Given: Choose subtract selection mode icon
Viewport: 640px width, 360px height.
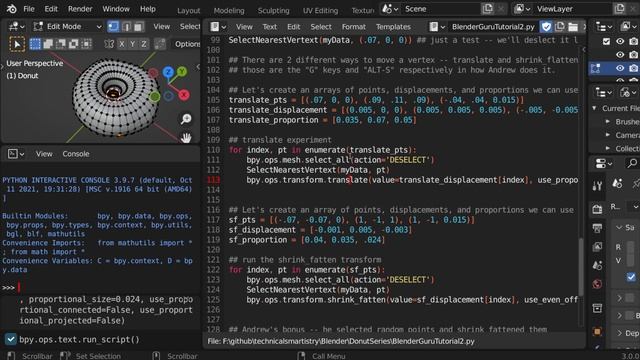Looking at the screenshot, I should (x=61, y=44).
